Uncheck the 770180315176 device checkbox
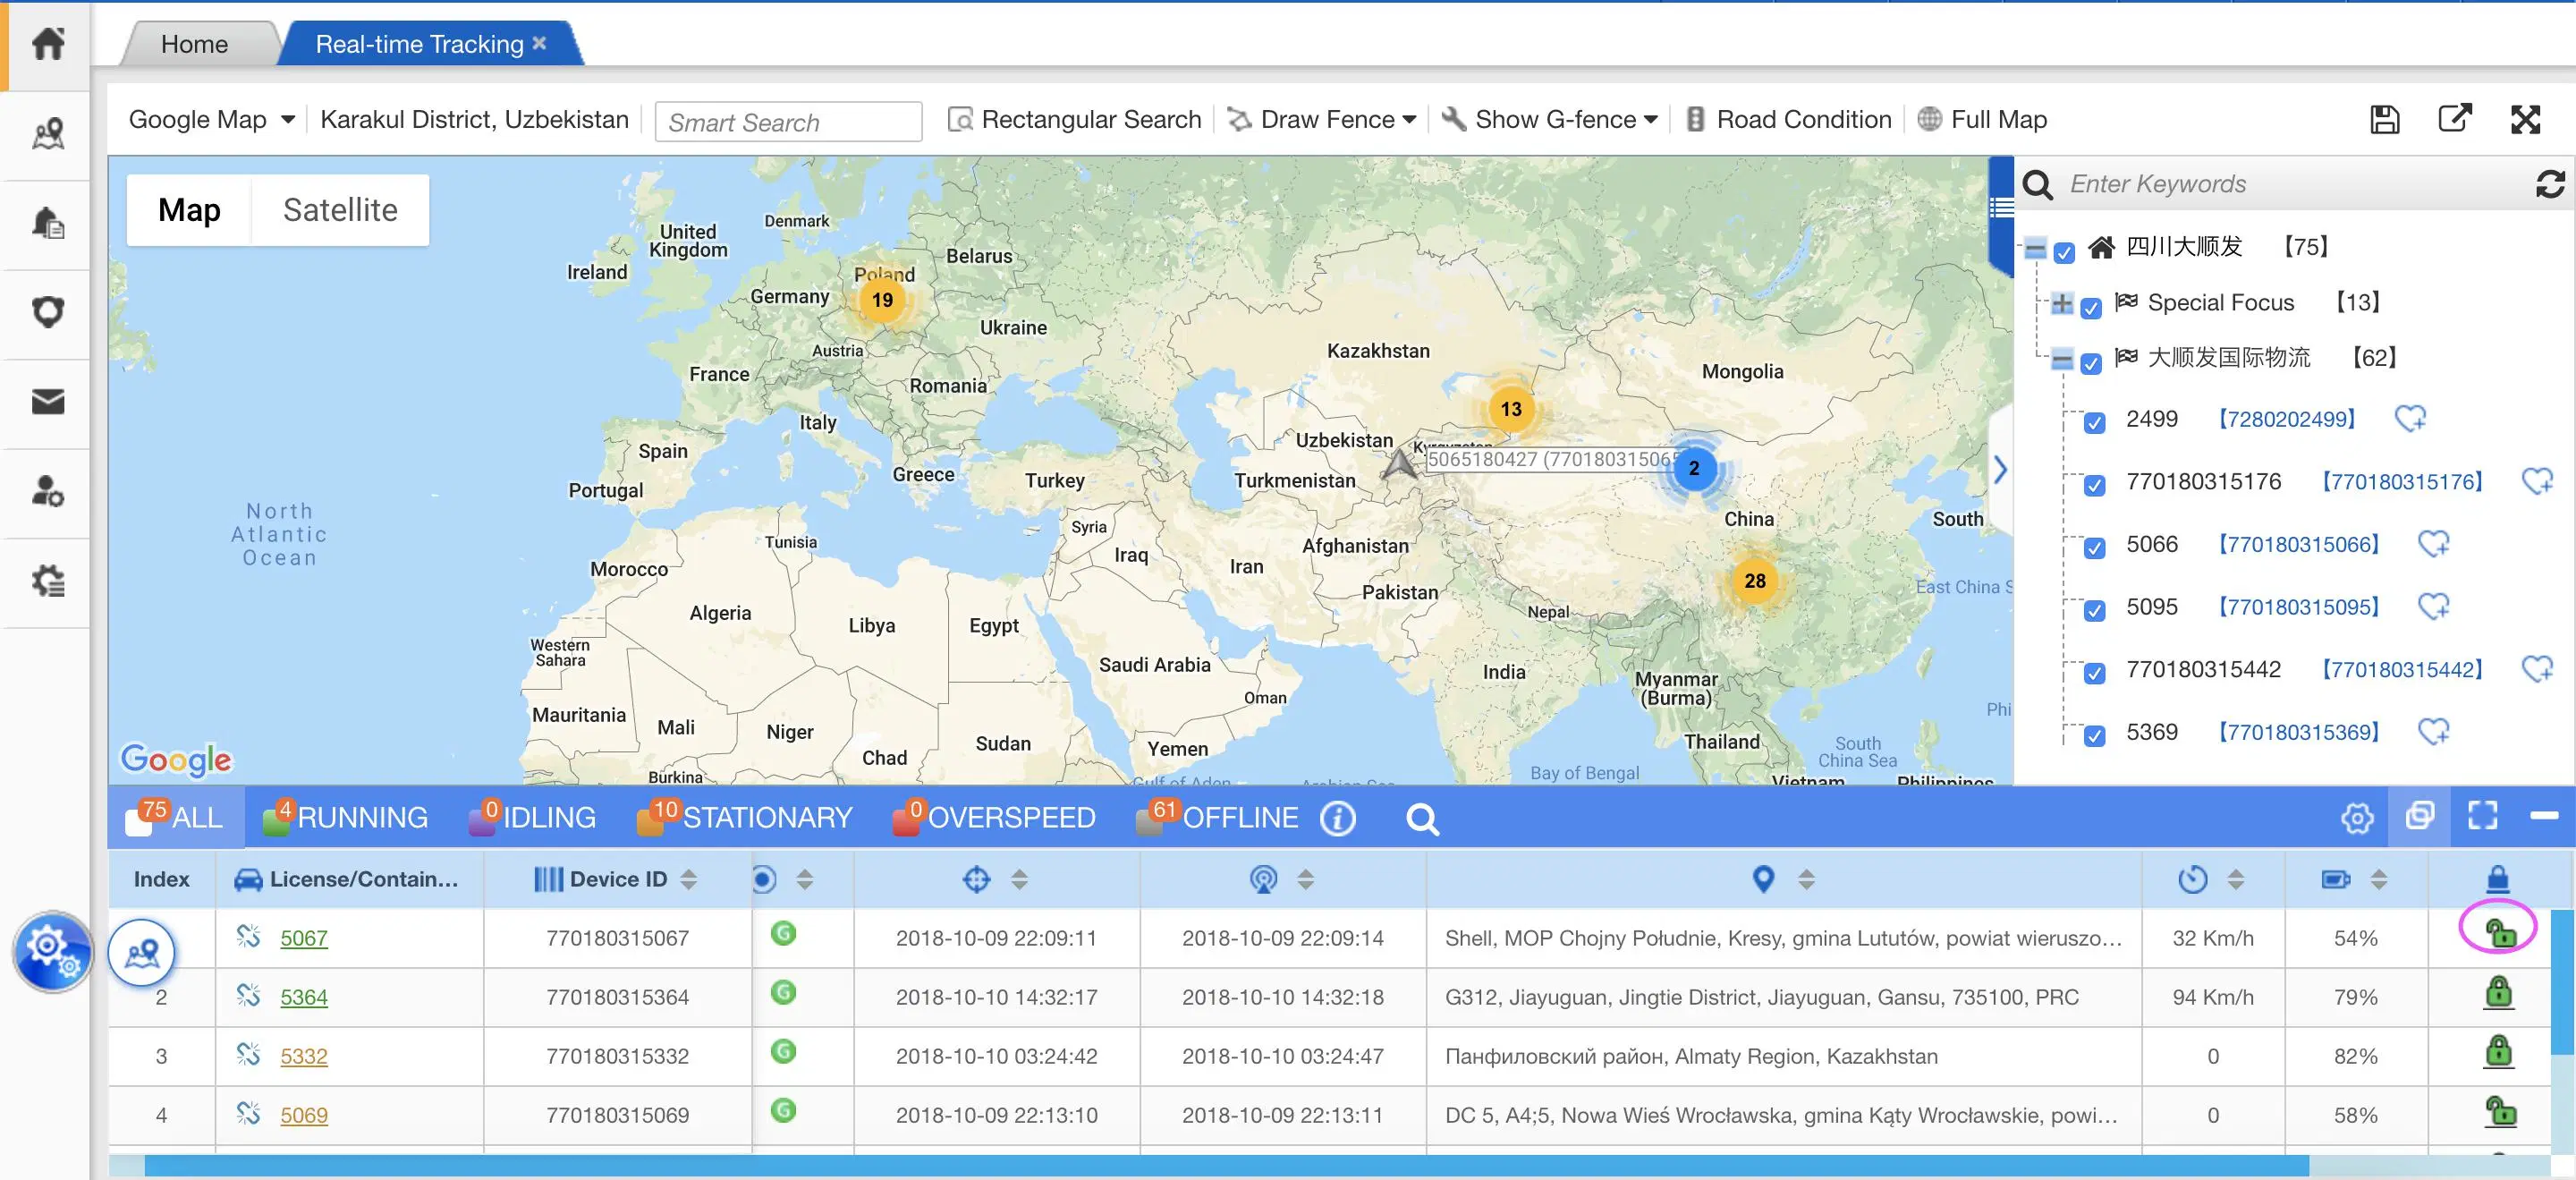The image size is (2576, 1180). point(2094,486)
